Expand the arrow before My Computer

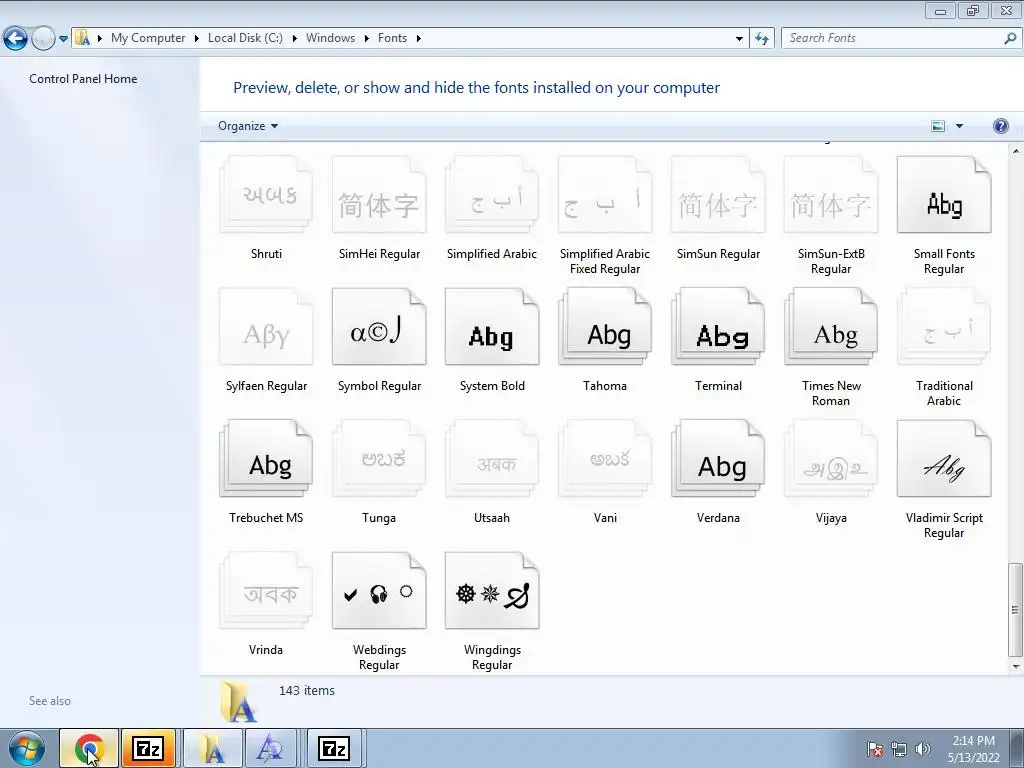[x=99, y=39]
